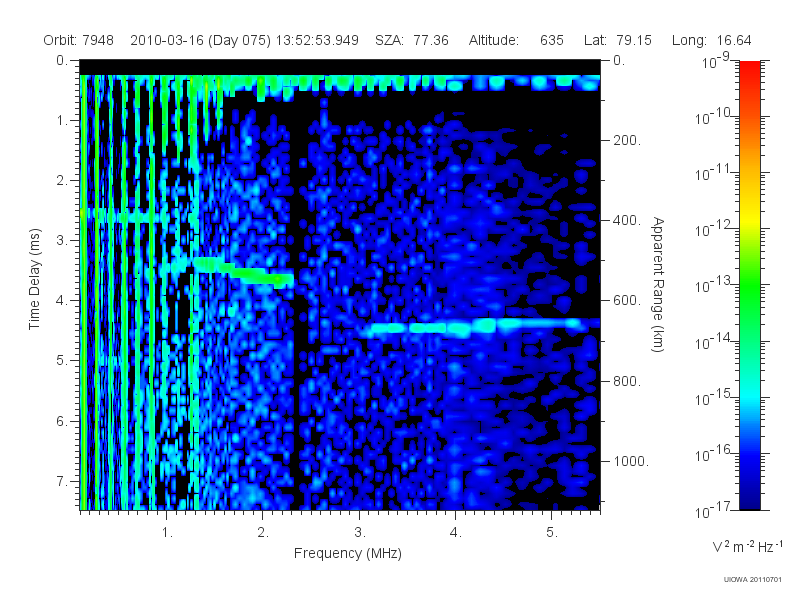This screenshot has height=600, width=800.
Task: Click the 'Altitude:' label
Action: [494, 40]
